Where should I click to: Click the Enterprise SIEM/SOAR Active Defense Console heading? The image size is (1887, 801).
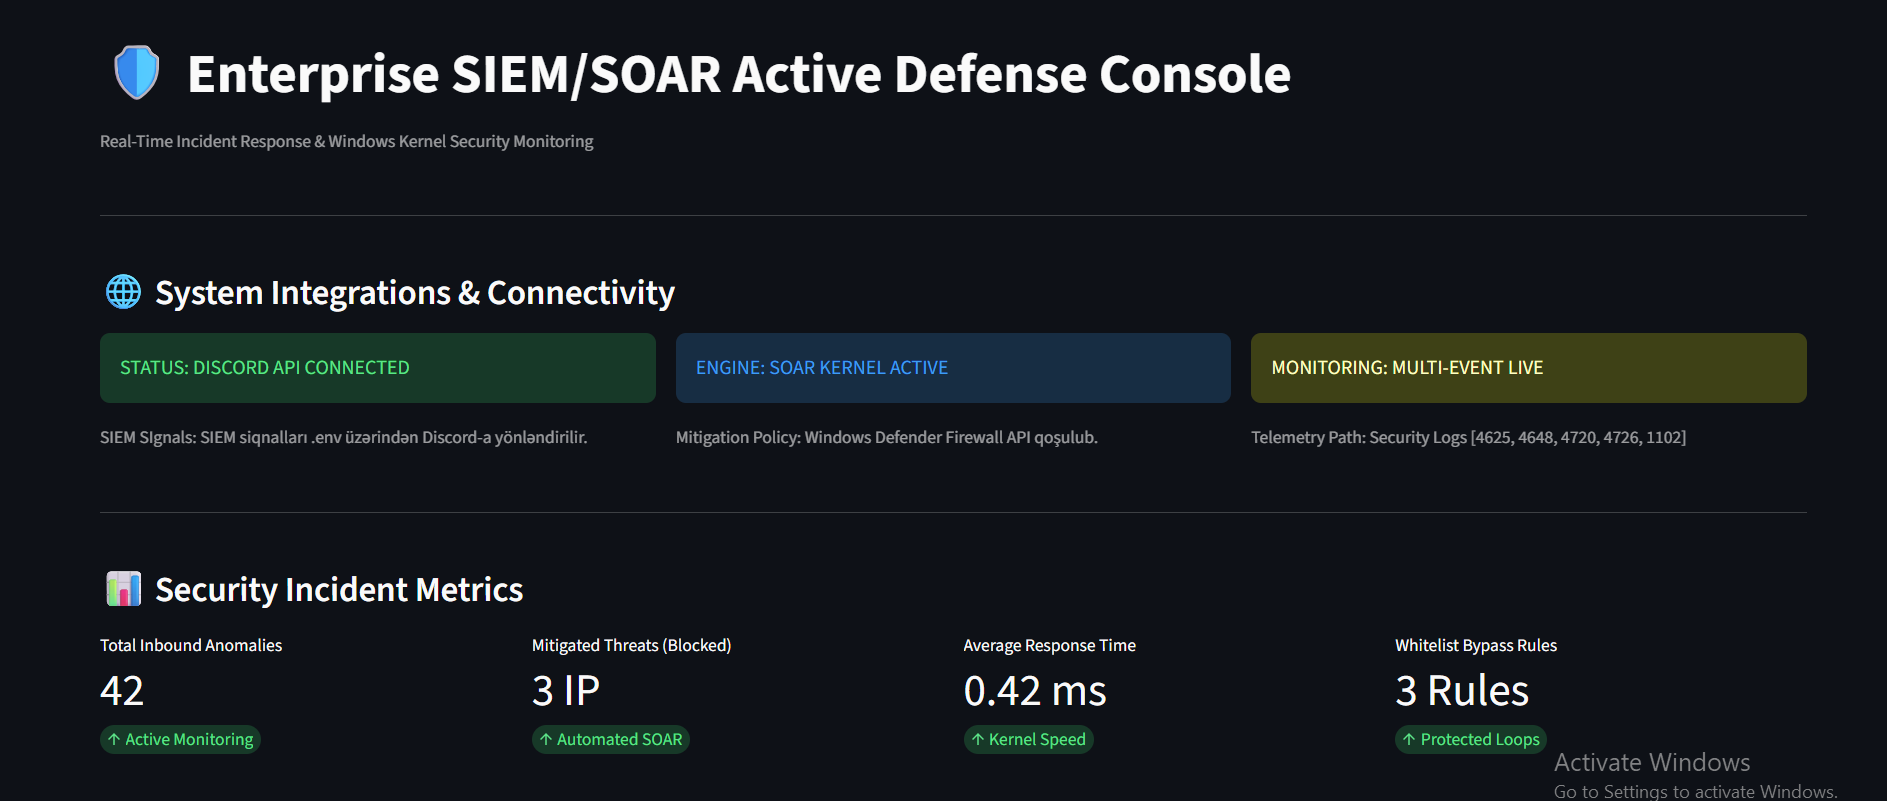coord(739,74)
